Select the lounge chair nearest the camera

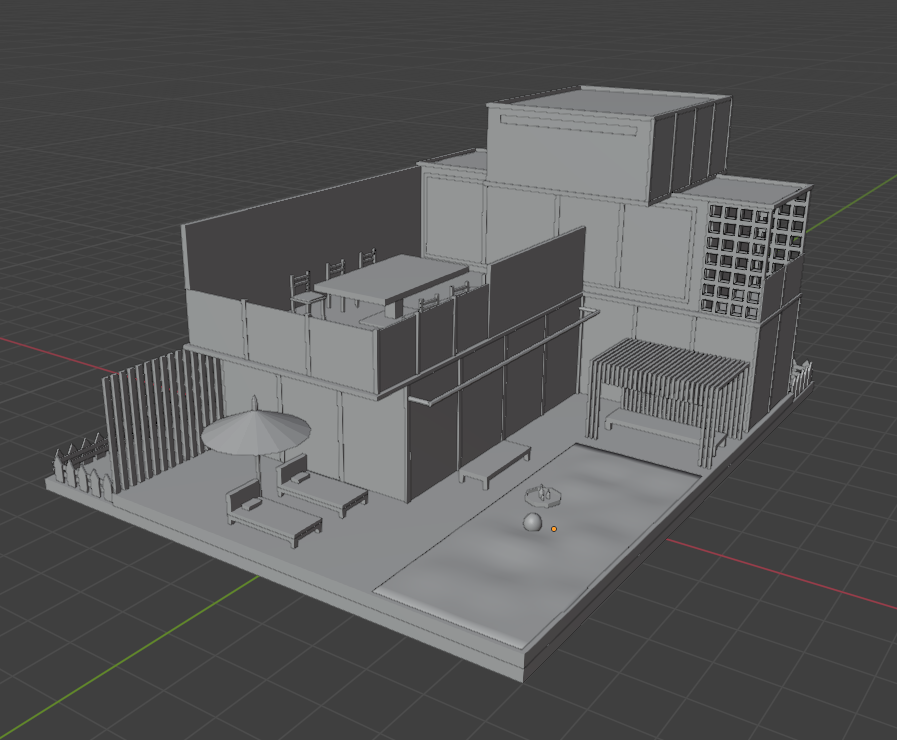pos(273,514)
